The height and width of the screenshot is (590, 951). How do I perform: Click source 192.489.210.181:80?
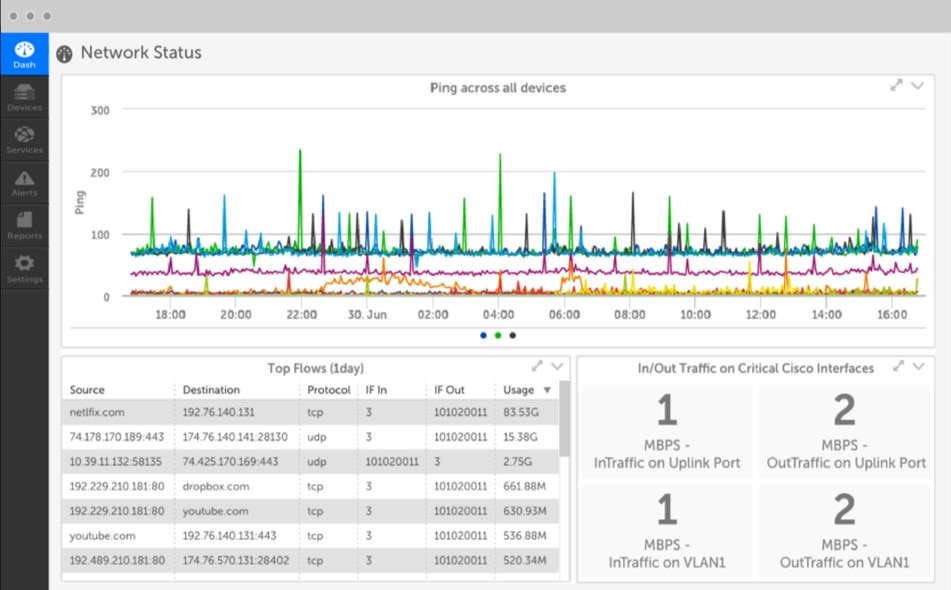117,561
